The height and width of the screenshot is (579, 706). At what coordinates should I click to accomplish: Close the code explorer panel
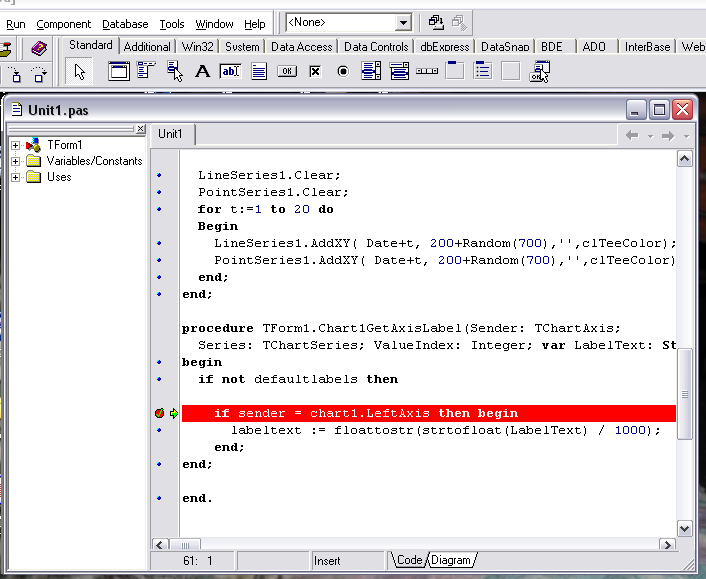click(141, 130)
